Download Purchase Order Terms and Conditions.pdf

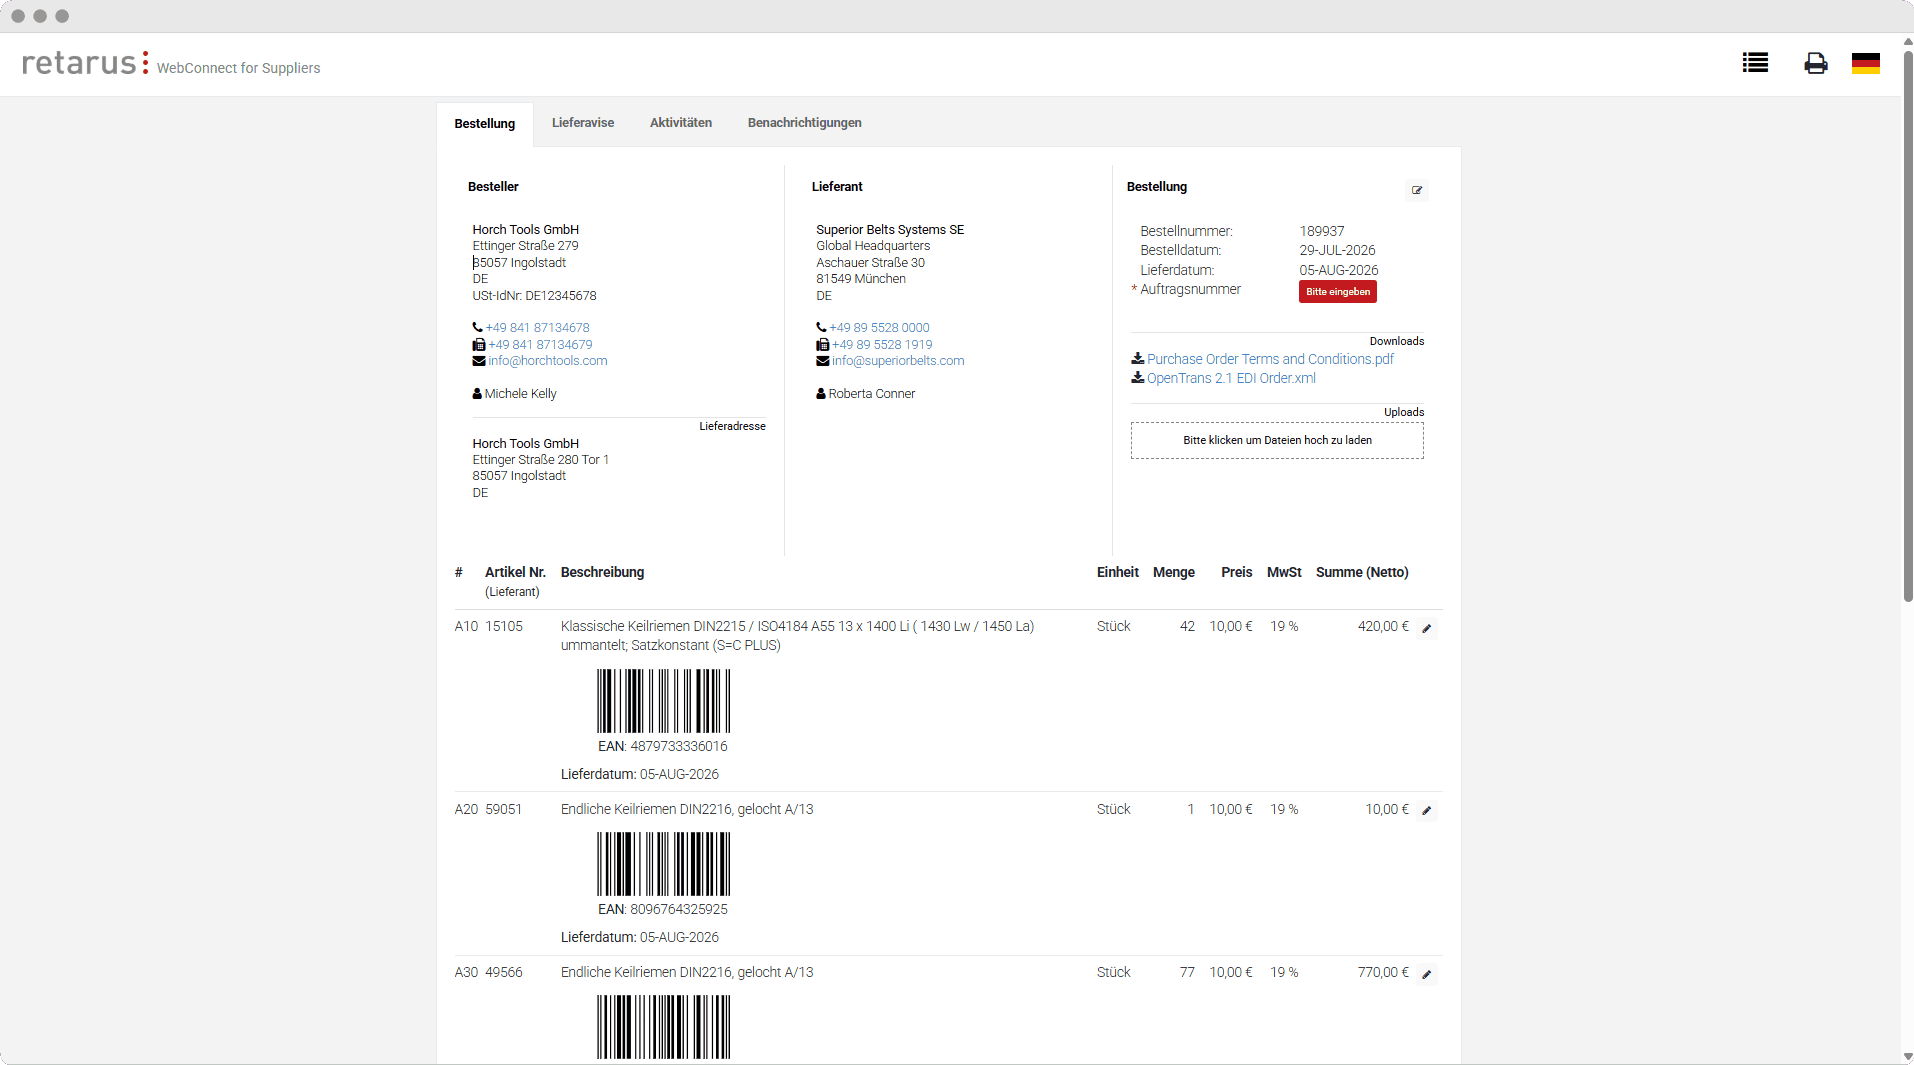point(1270,359)
